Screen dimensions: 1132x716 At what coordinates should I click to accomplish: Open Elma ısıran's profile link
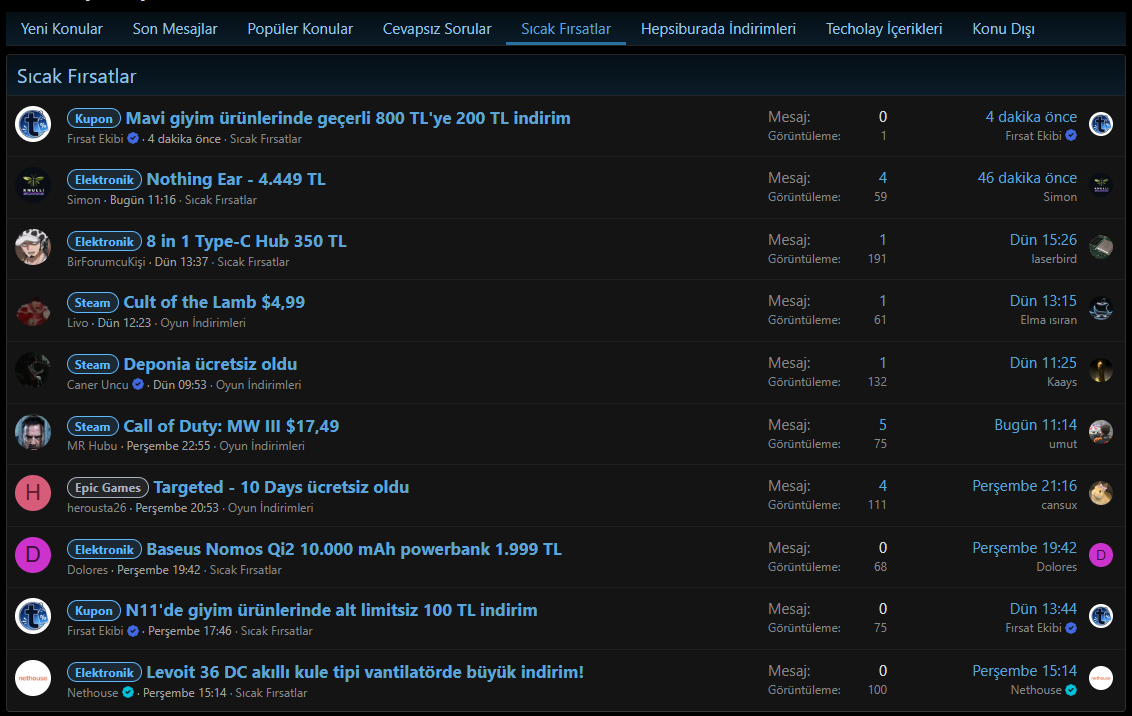coord(1048,320)
